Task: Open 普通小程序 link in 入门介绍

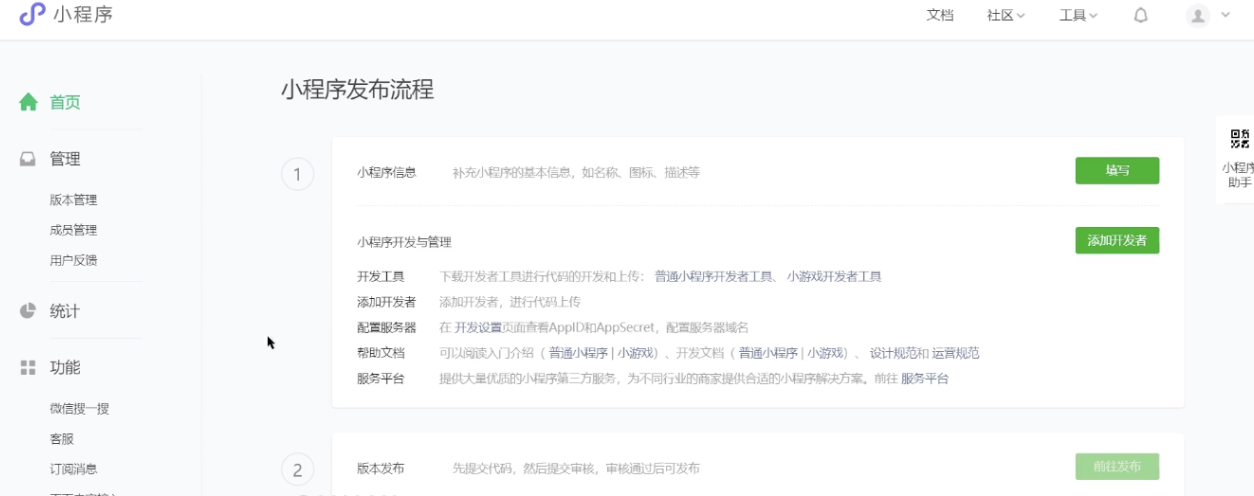Action: tap(579, 352)
